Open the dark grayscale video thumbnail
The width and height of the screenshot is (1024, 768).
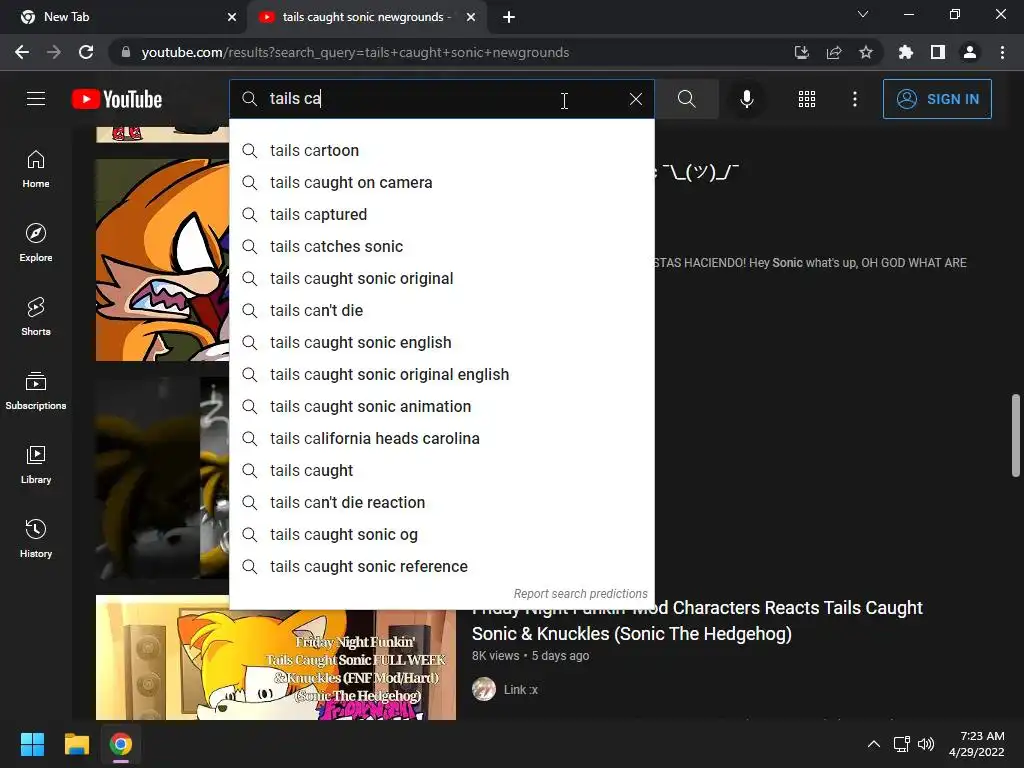163,477
